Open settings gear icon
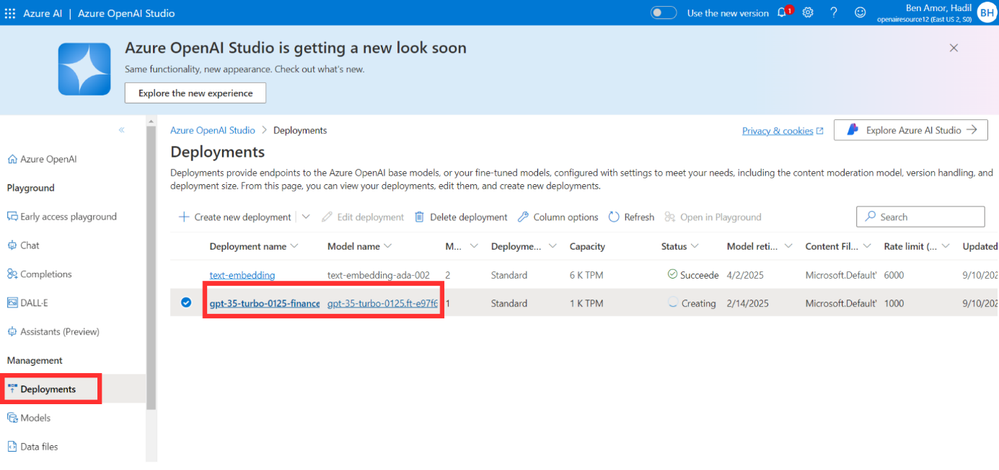The height and width of the screenshot is (470, 999). tap(808, 13)
